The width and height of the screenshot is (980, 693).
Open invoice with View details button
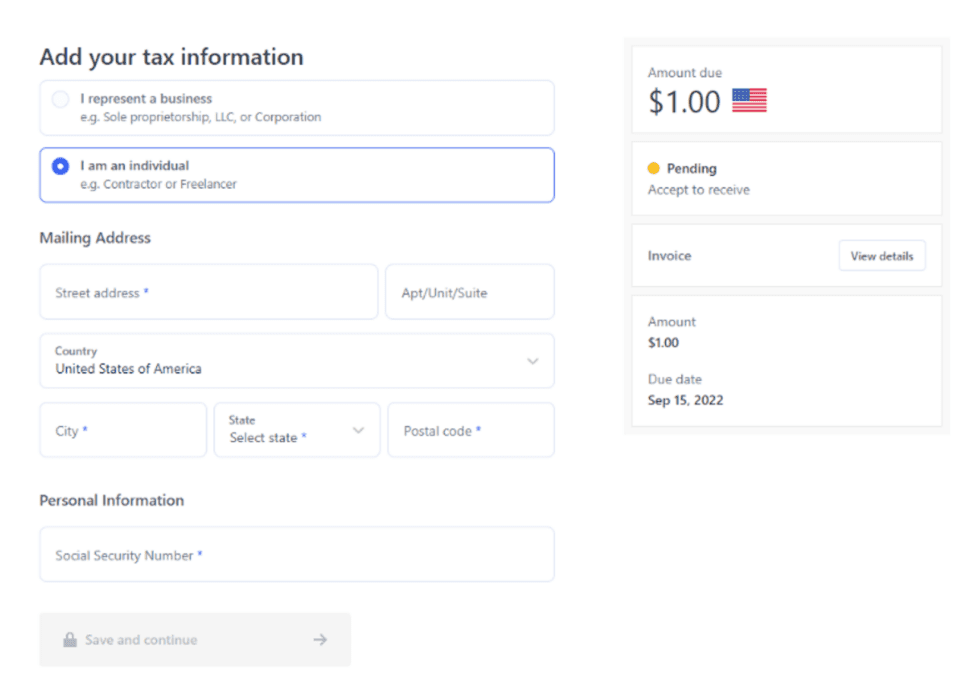click(x=881, y=256)
